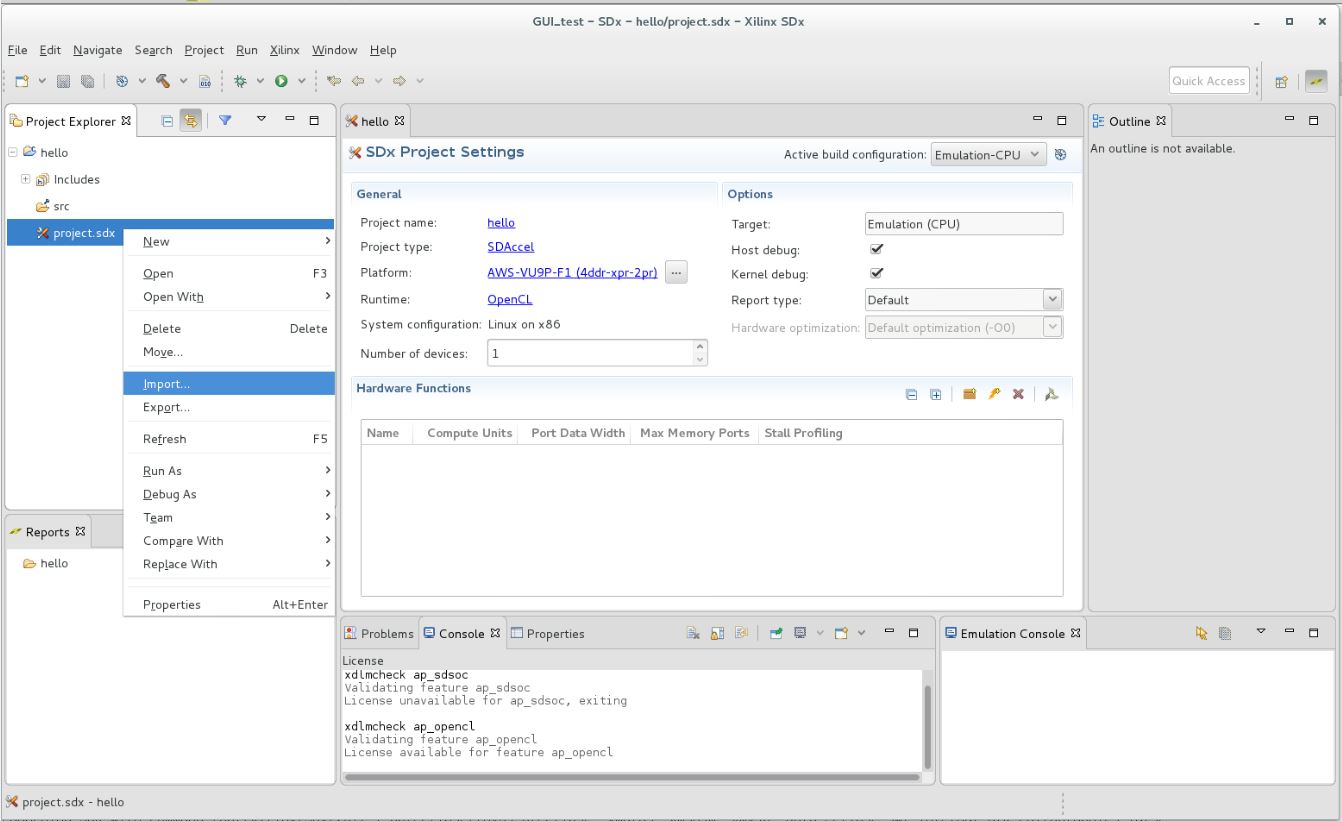
Task: Switch to the bottom Properties tab
Action: [548, 634]
